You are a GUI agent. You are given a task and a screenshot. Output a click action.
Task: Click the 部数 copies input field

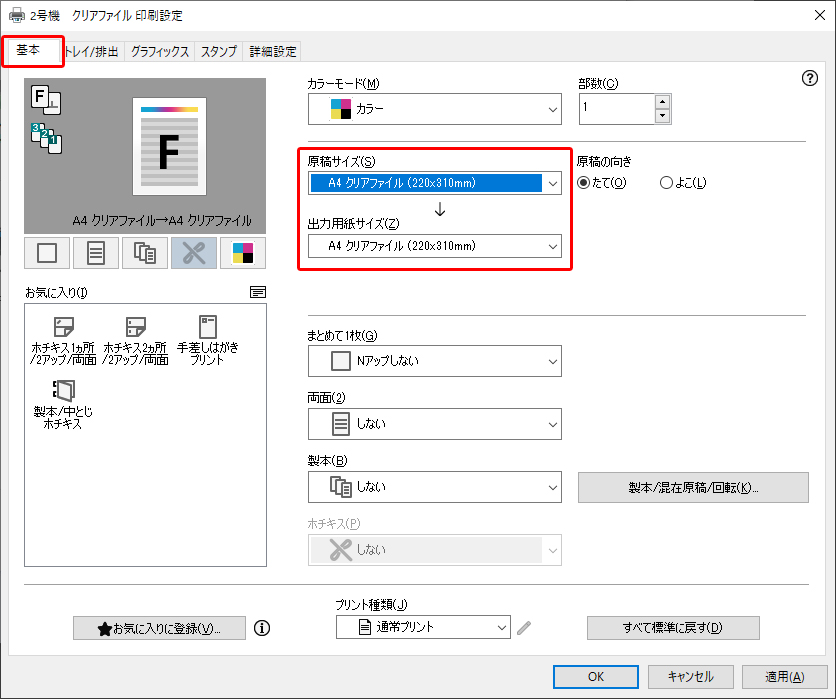615,108
